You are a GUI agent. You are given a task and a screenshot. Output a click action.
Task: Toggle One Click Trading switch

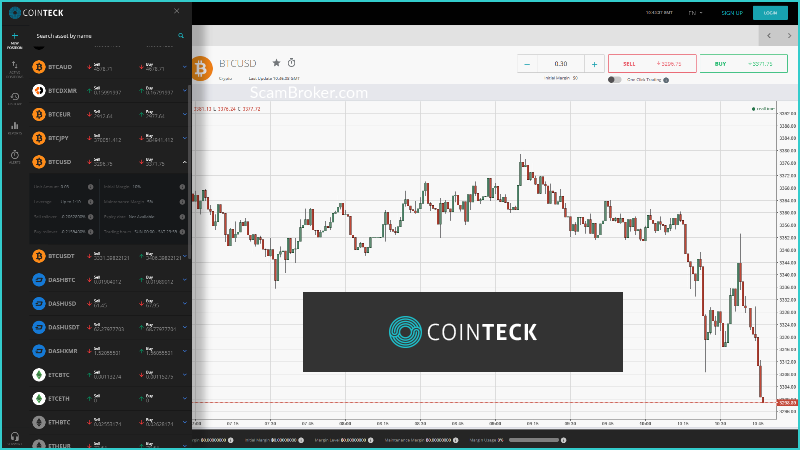coord(615,80)
